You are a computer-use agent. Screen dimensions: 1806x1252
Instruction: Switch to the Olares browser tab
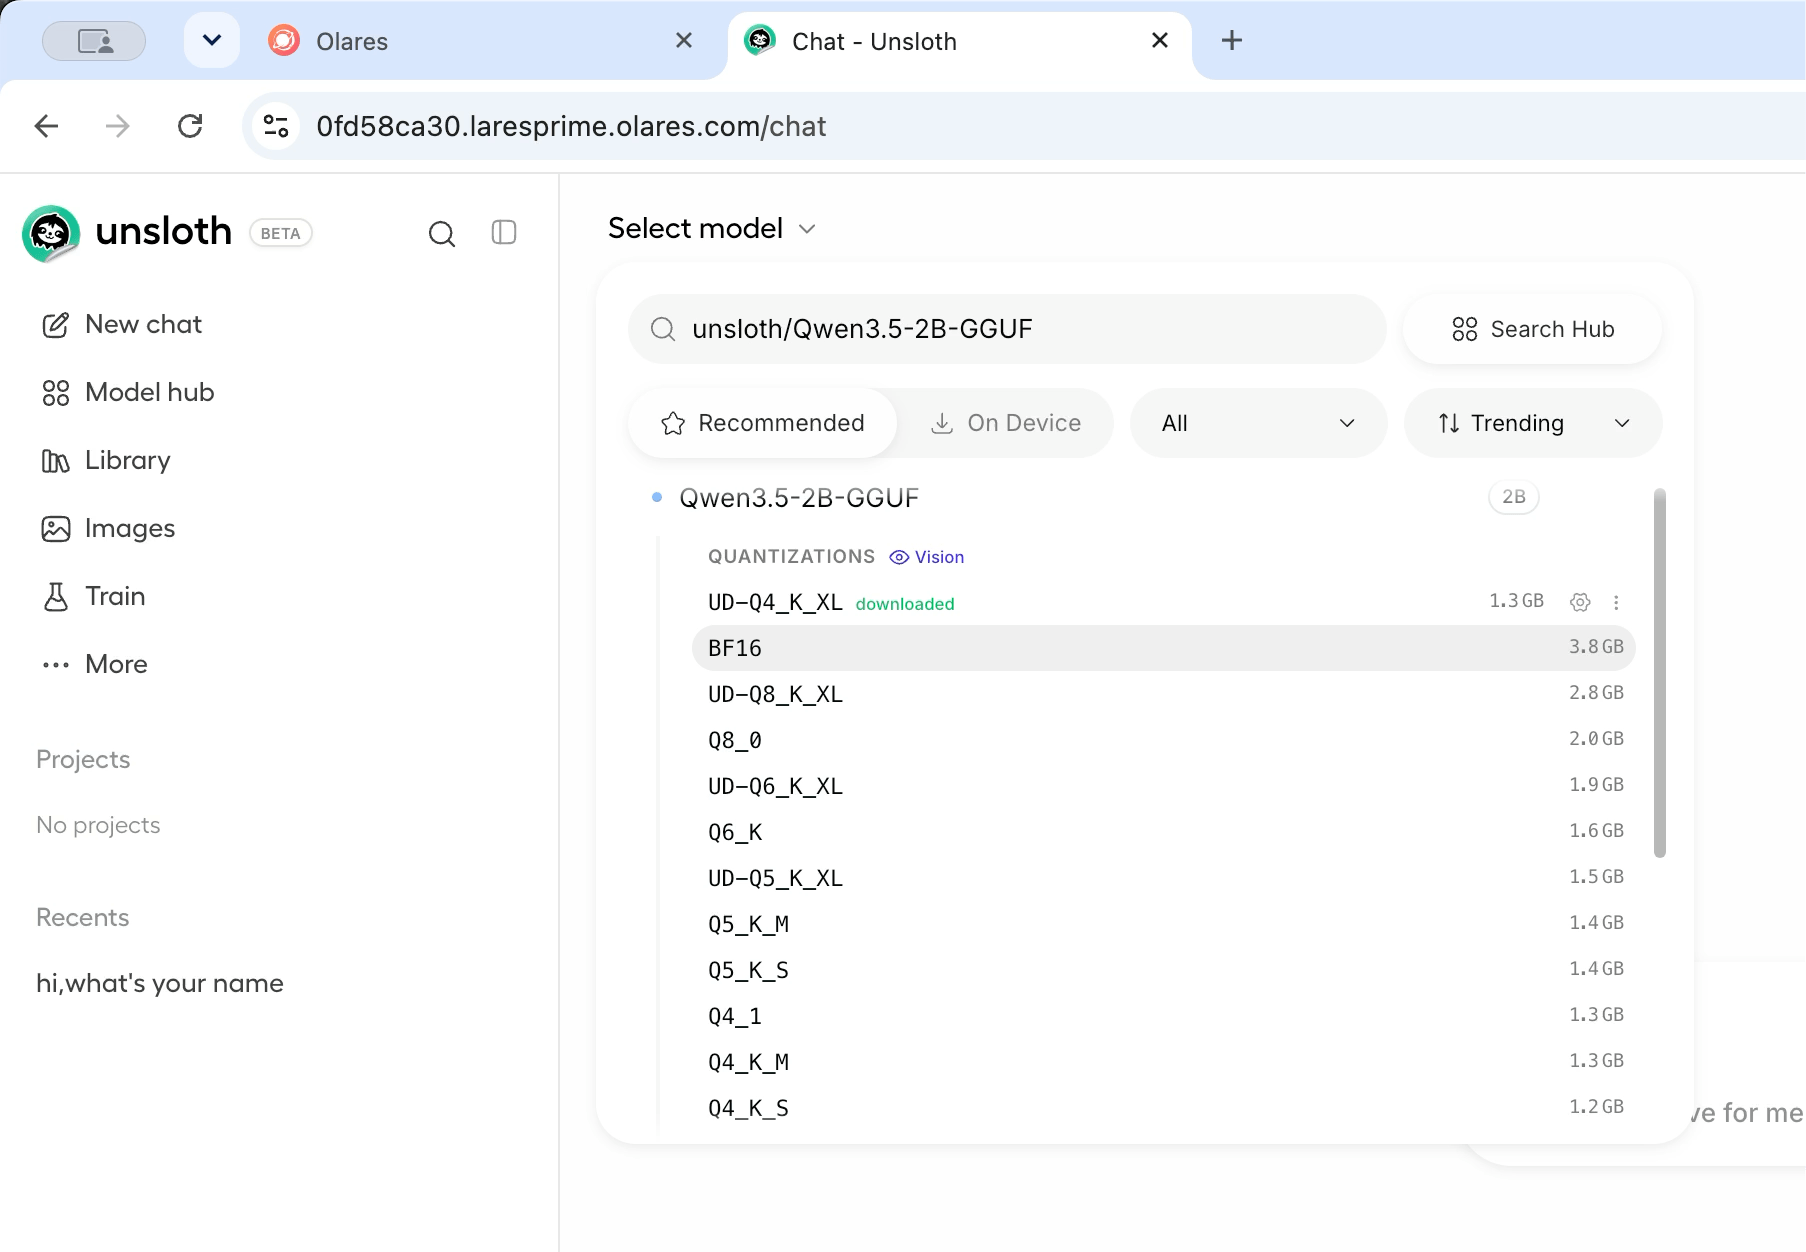click(480, 41)
